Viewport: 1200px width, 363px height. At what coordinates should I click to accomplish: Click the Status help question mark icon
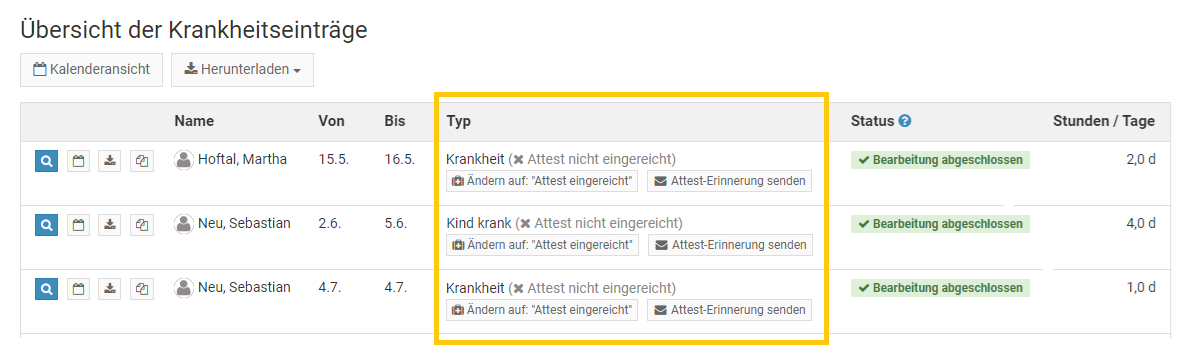click(905, 121)
